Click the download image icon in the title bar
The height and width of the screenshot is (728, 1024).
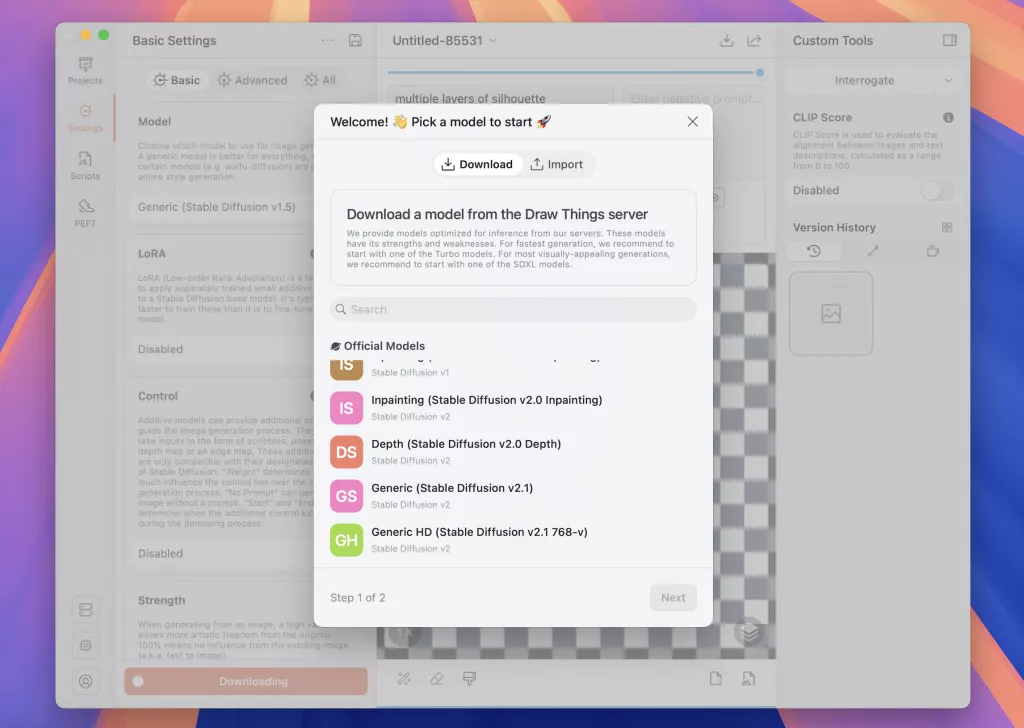(726, 40)
